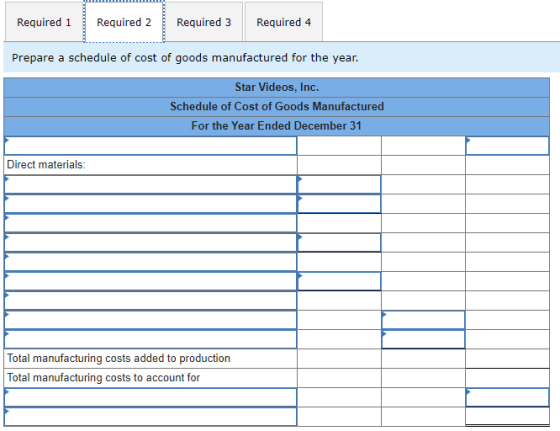Switch to the Required 1 tab
The image size is (560, 431).
coord(44,22)
